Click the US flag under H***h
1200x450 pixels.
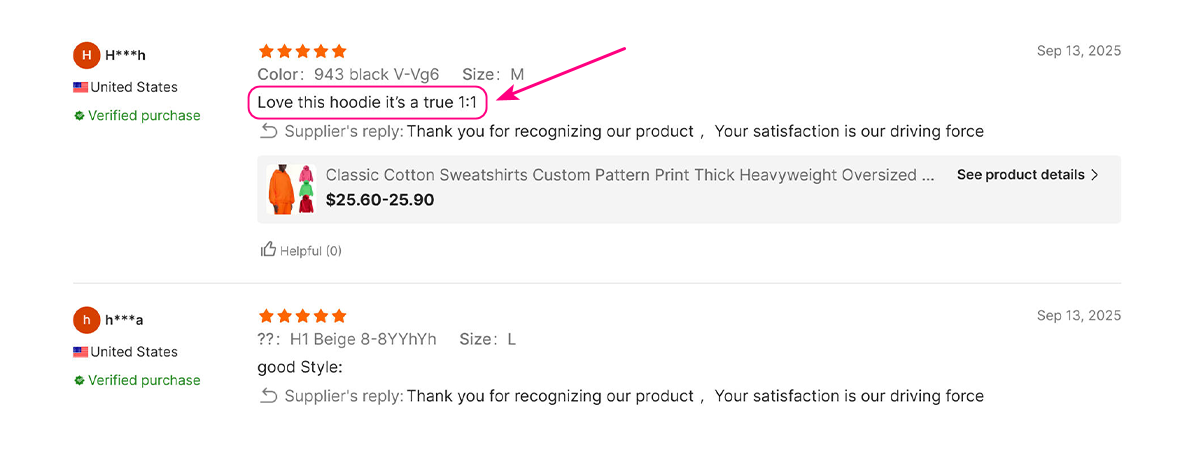click(x=81, y=87)
